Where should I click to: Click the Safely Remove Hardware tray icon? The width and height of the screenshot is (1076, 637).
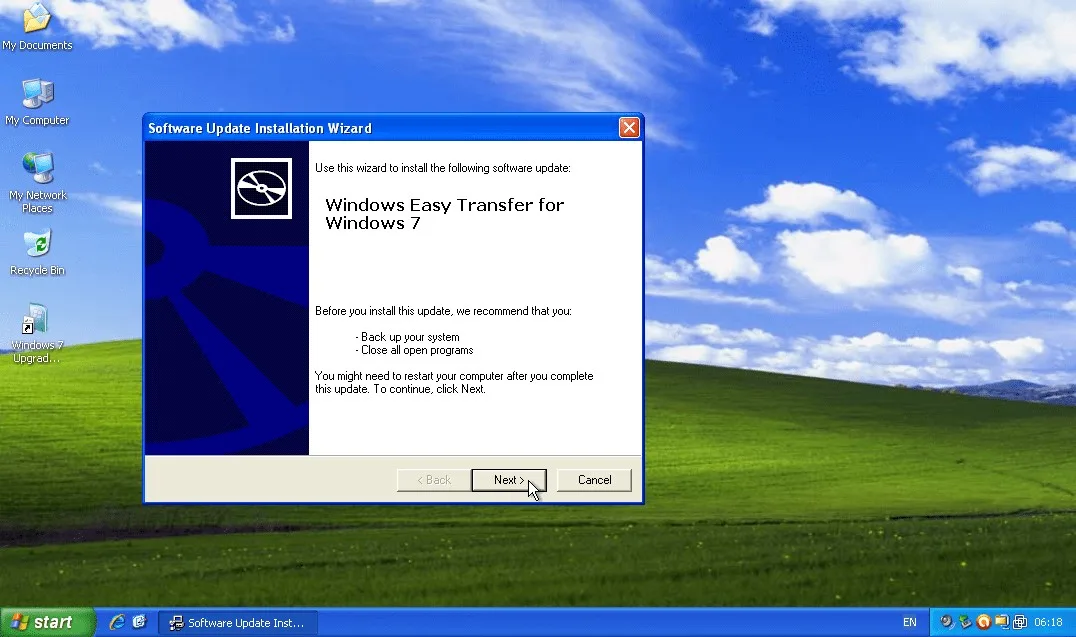(966, 622)
